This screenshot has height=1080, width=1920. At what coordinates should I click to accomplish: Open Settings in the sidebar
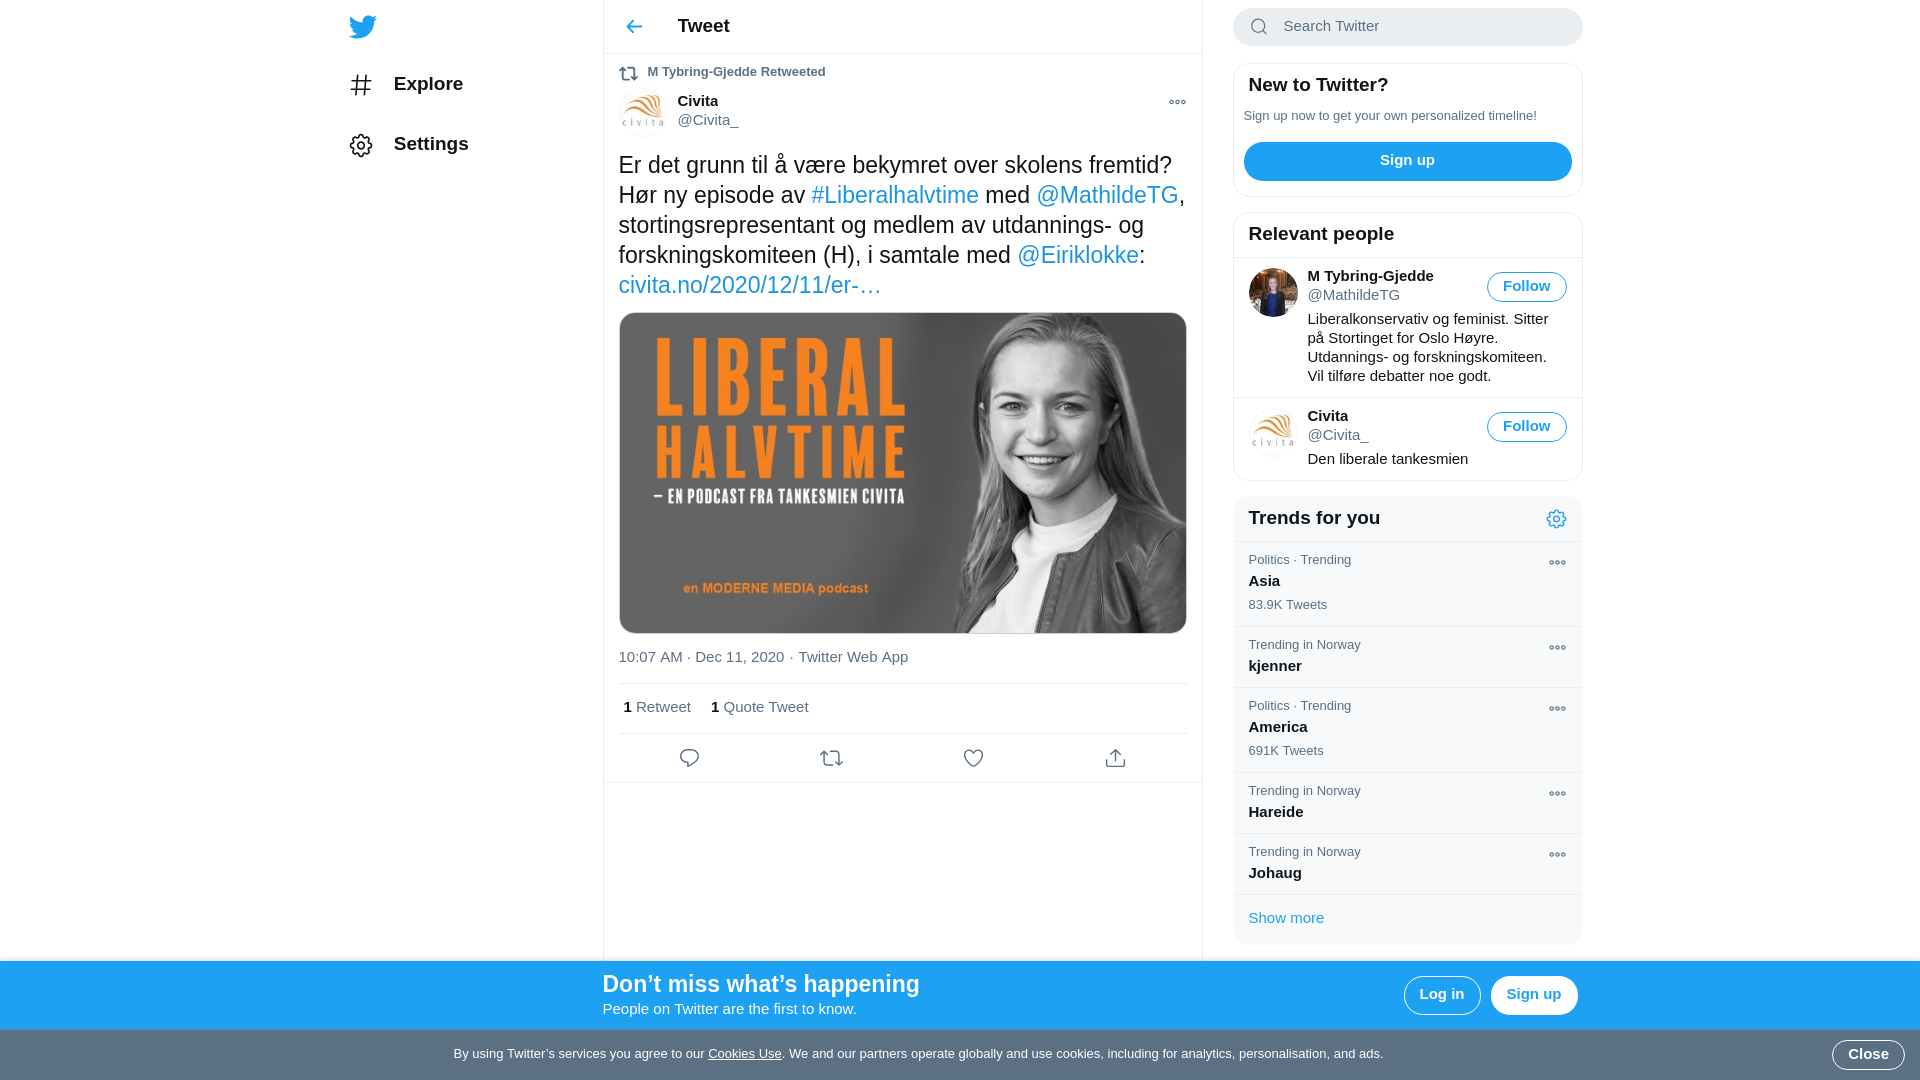click(409, 145)
